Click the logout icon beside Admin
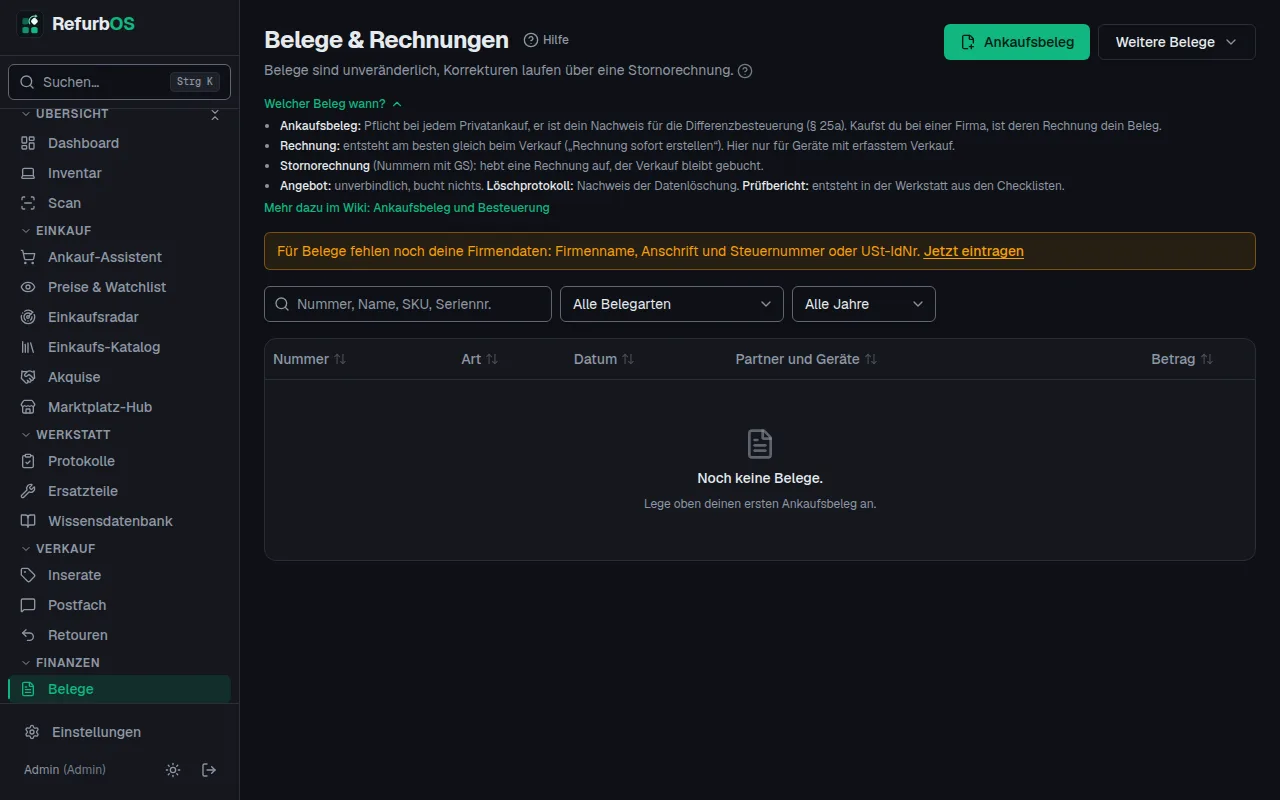 [x=209, y=770]
